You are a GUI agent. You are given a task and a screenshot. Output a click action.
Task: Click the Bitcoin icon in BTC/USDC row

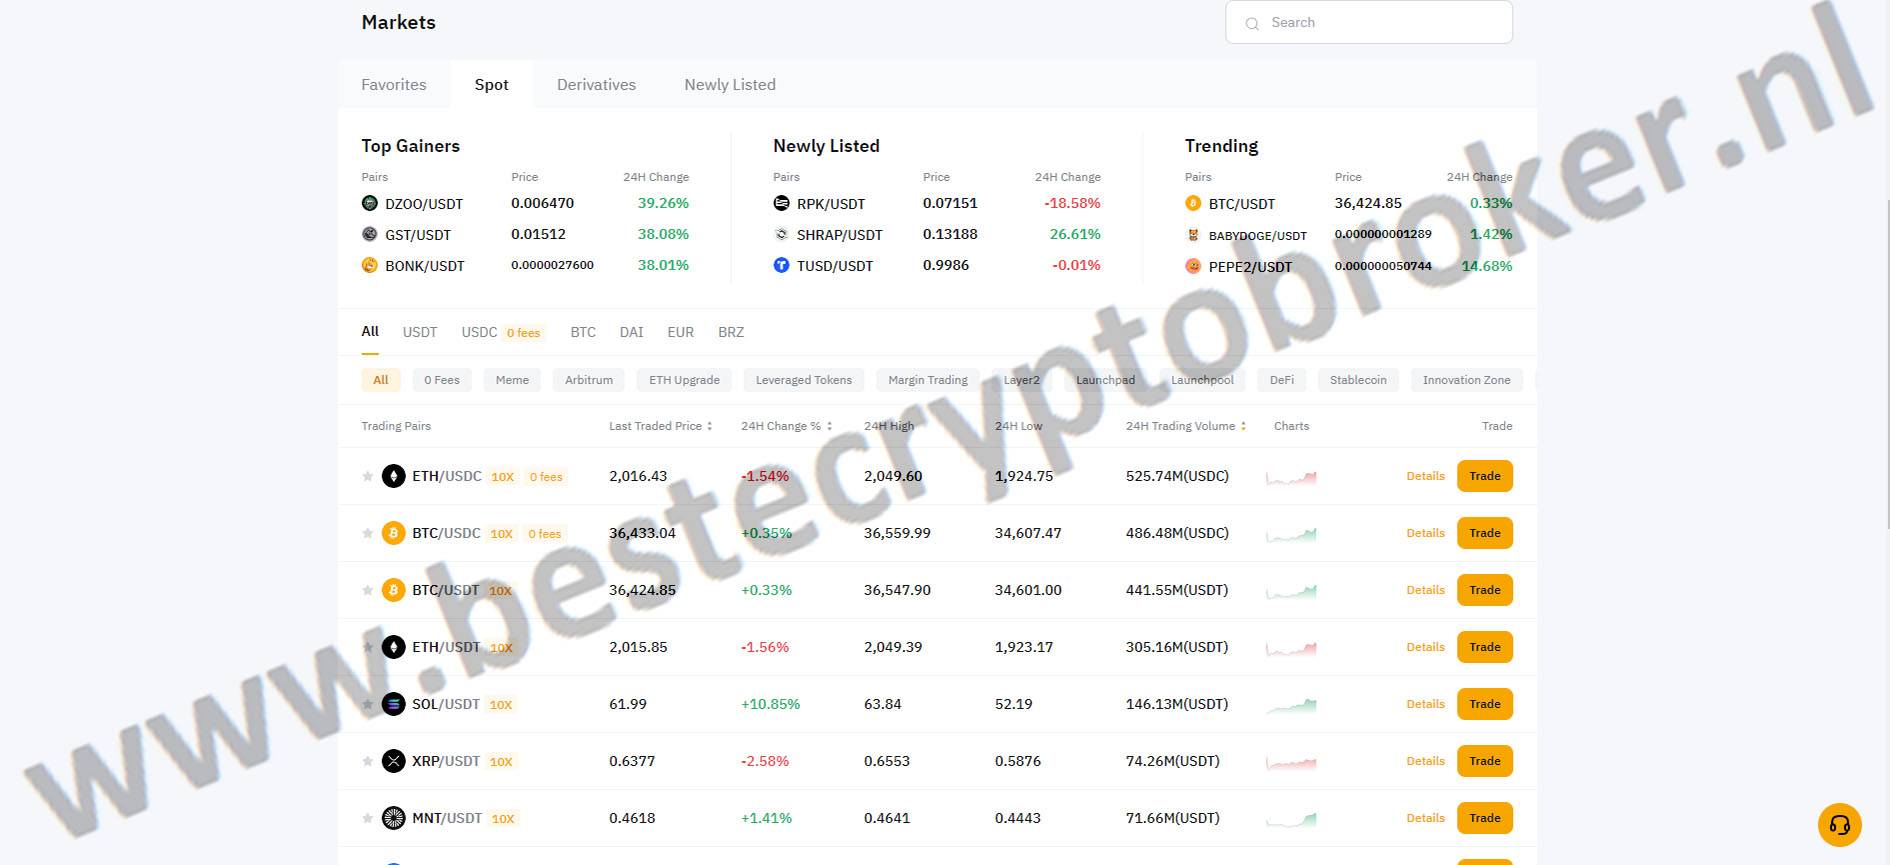click(x=394, y=533)
